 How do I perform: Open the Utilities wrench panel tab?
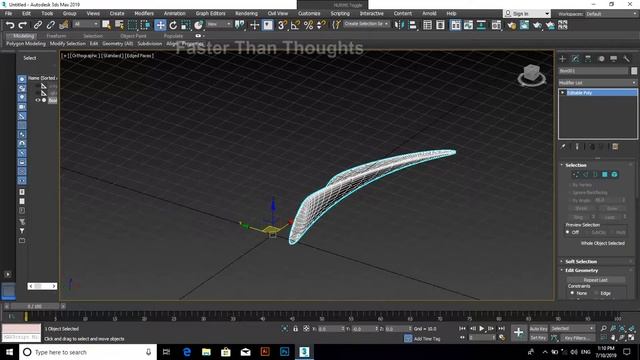coord(627,59)
